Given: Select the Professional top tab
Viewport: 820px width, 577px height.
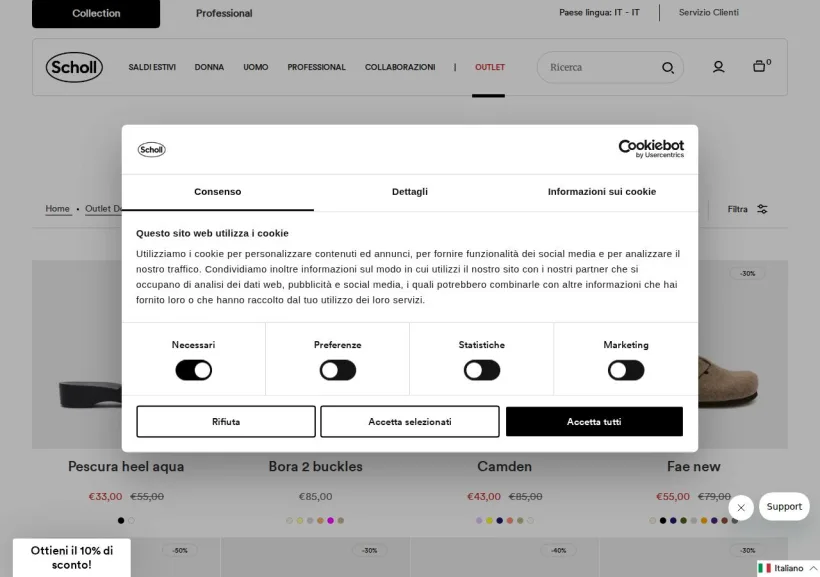Looking at the screenshot, I should coord(224,14).
